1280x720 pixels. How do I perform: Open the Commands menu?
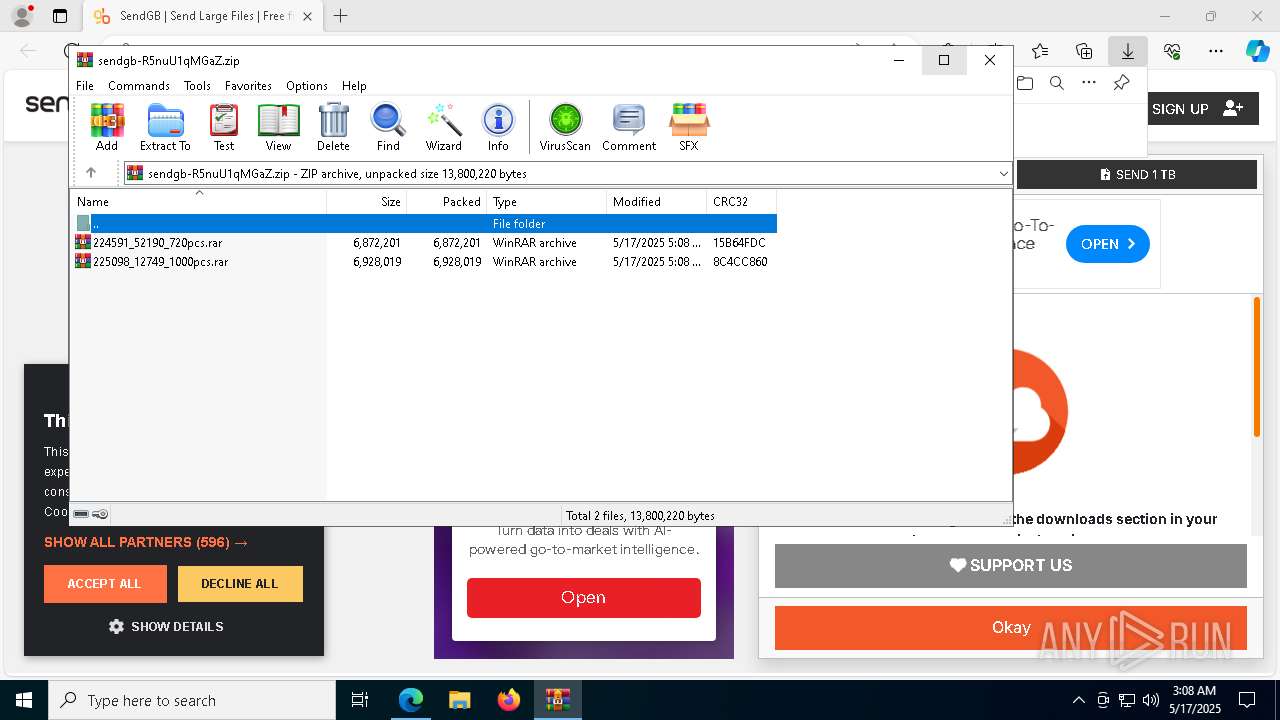click(x=139, y=86)
